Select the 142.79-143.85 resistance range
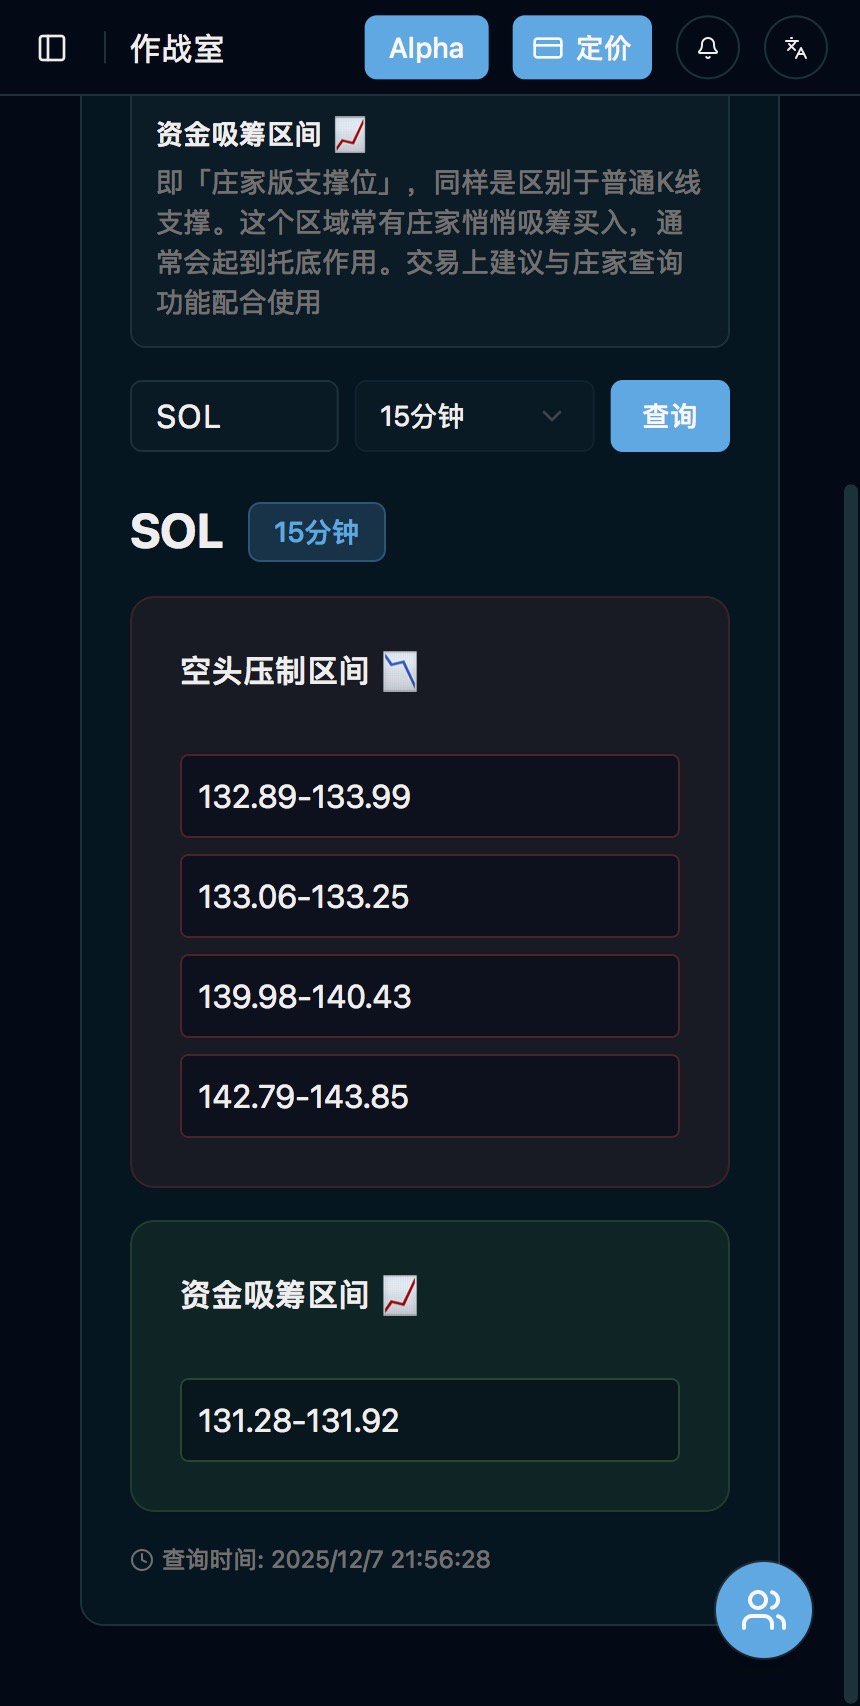Image resolution: width=860 pixels, height=1706 pixels. point(430,1096)
